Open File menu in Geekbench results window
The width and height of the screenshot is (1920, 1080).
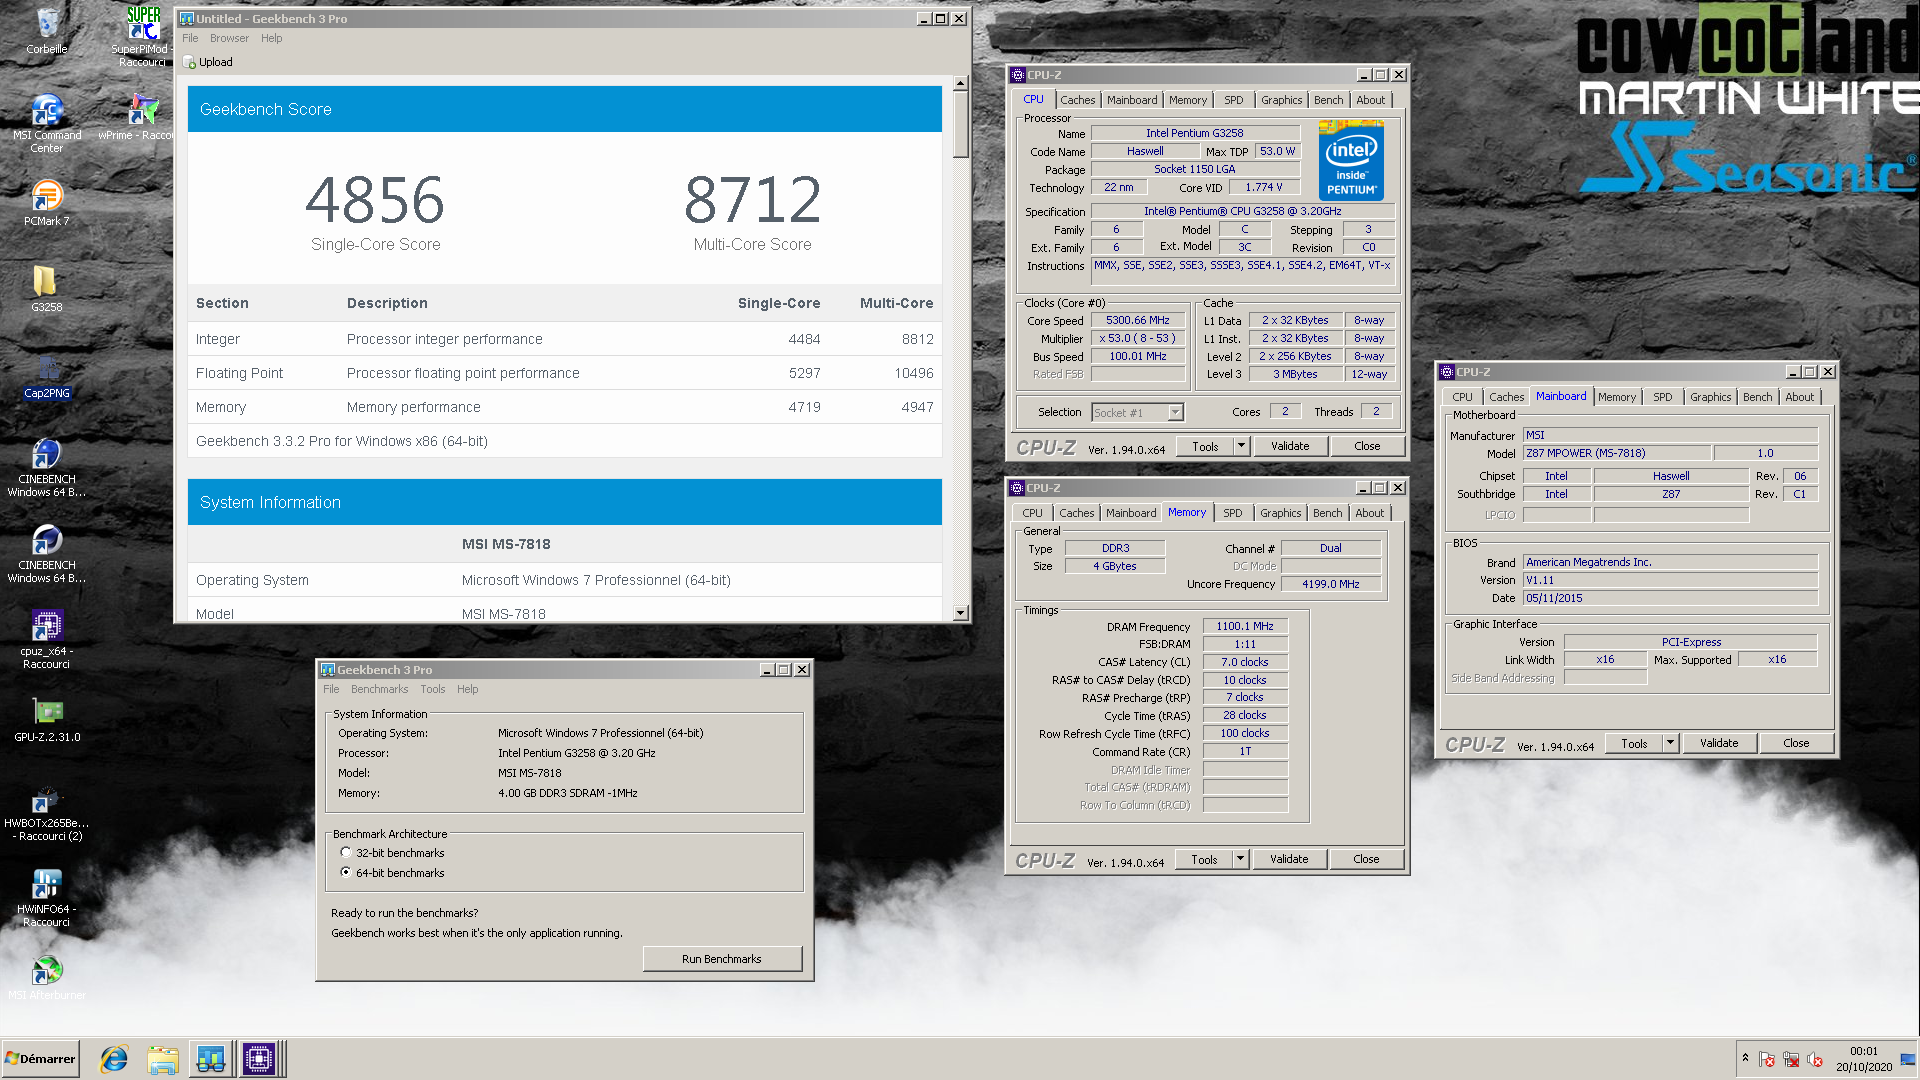click(x=190, y=38)
